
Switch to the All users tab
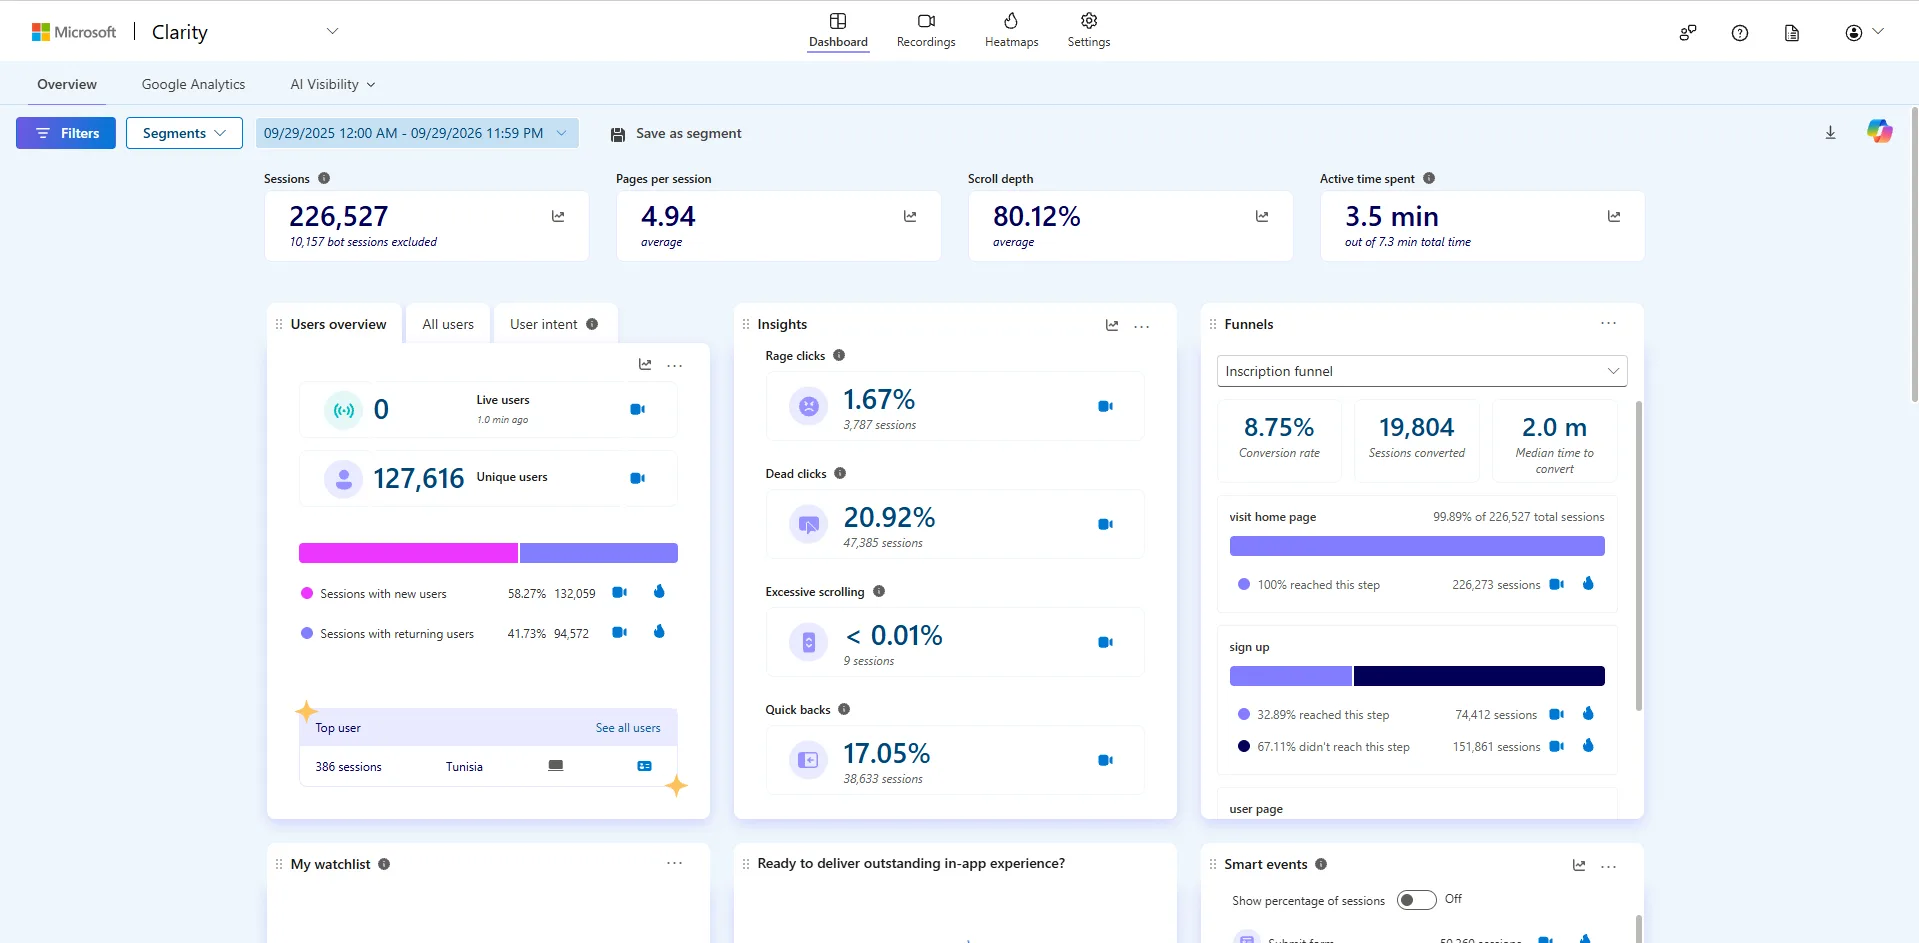448,324
